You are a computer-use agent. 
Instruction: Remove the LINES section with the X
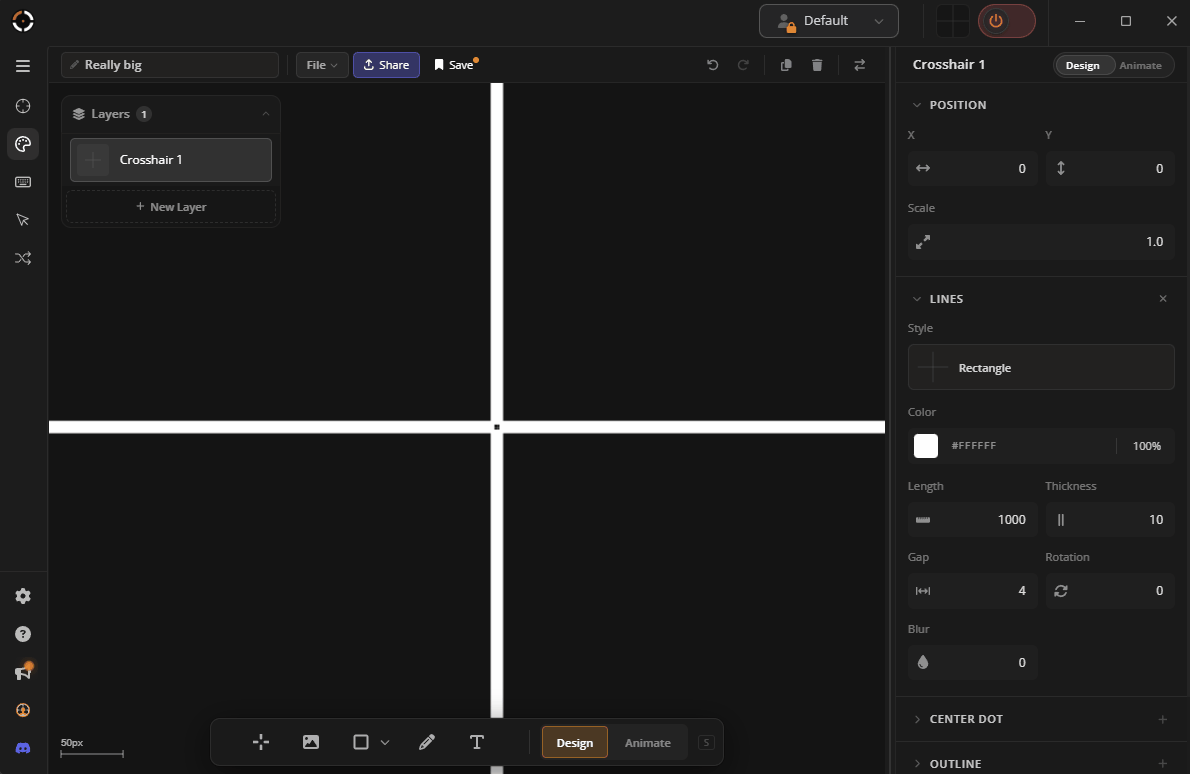[1163, 299]
